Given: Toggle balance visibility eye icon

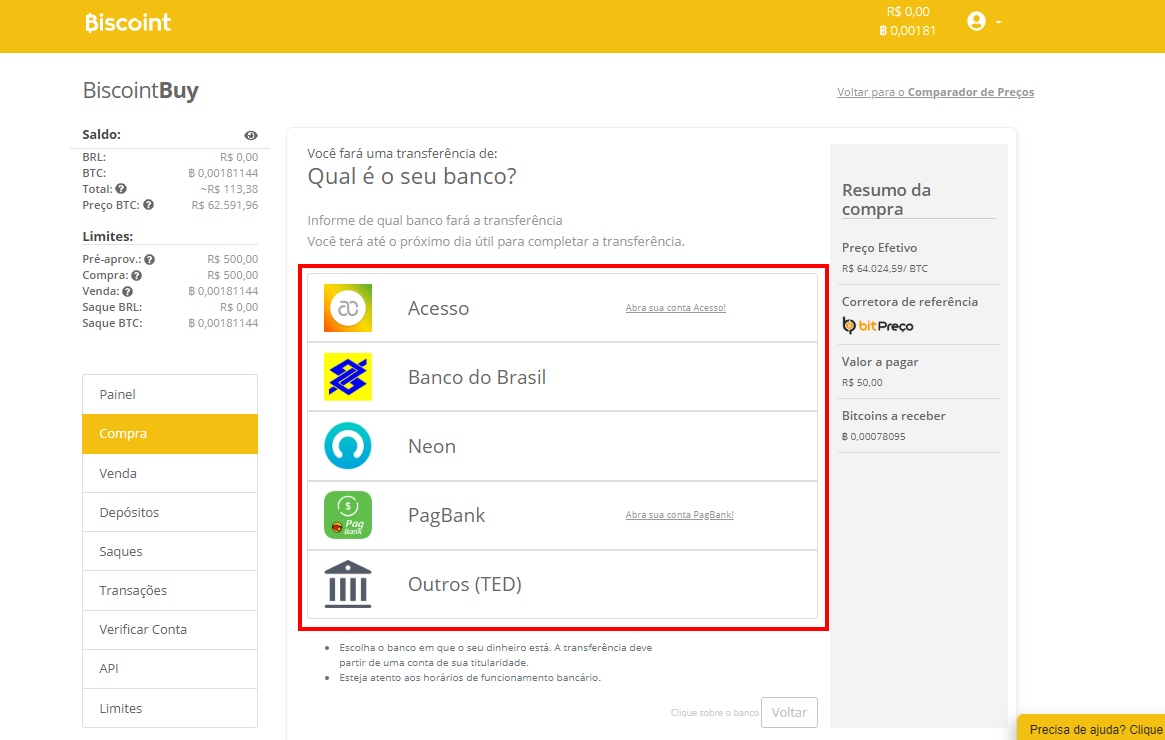Looking at the screenshot, I should pos(250,135).
